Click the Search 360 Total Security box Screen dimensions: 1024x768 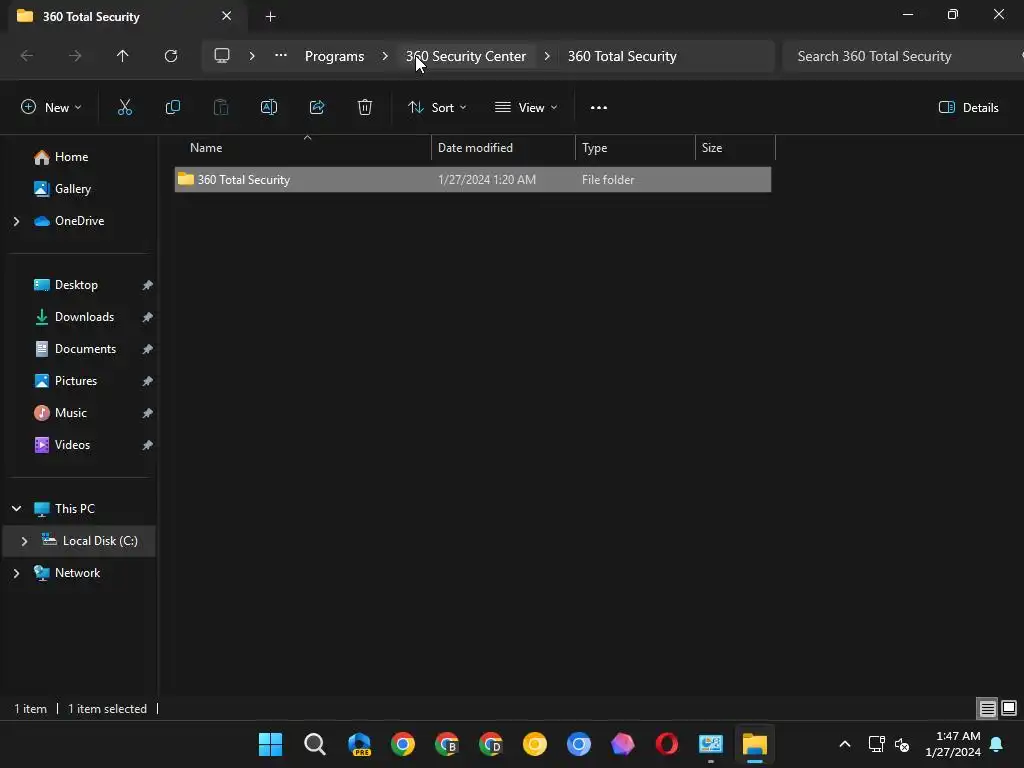pos(903,56)
